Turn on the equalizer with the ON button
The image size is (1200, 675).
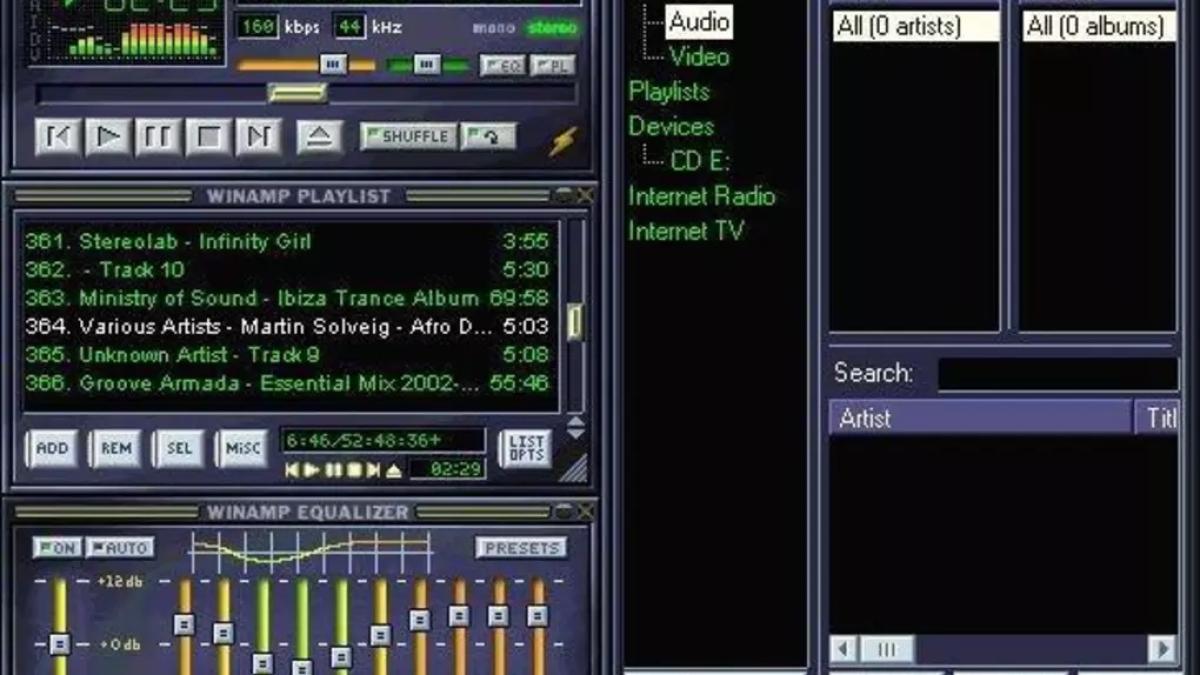(58, 548)
